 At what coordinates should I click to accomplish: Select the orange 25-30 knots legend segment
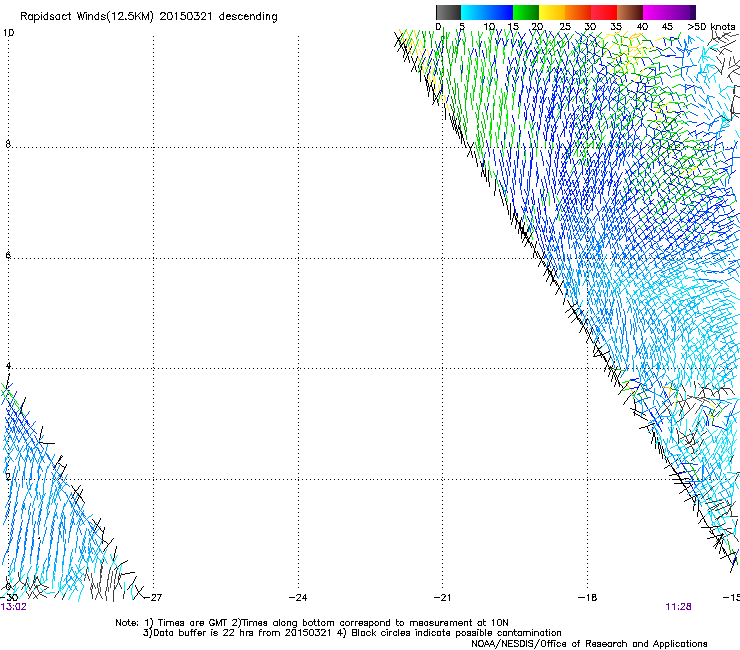pos(578,12)
